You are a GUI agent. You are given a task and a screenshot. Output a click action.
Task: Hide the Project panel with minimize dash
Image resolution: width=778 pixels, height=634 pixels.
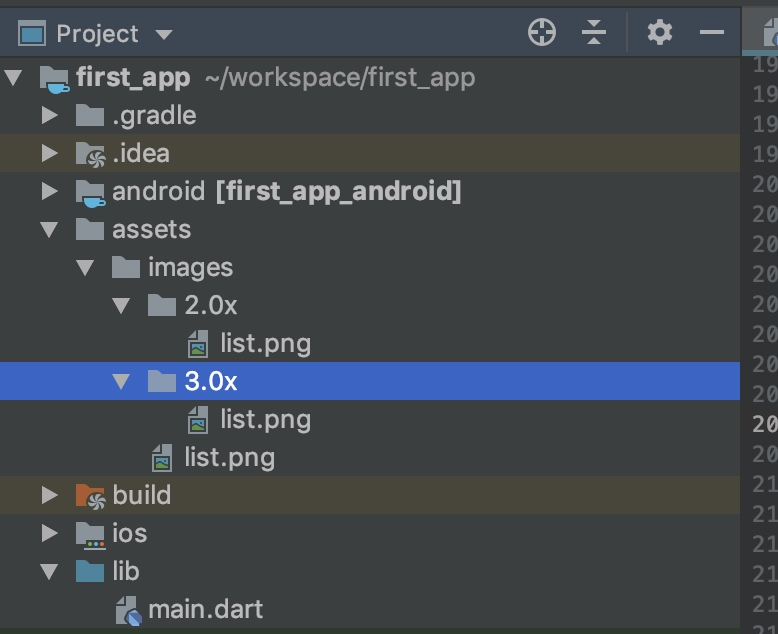(712, 33)
